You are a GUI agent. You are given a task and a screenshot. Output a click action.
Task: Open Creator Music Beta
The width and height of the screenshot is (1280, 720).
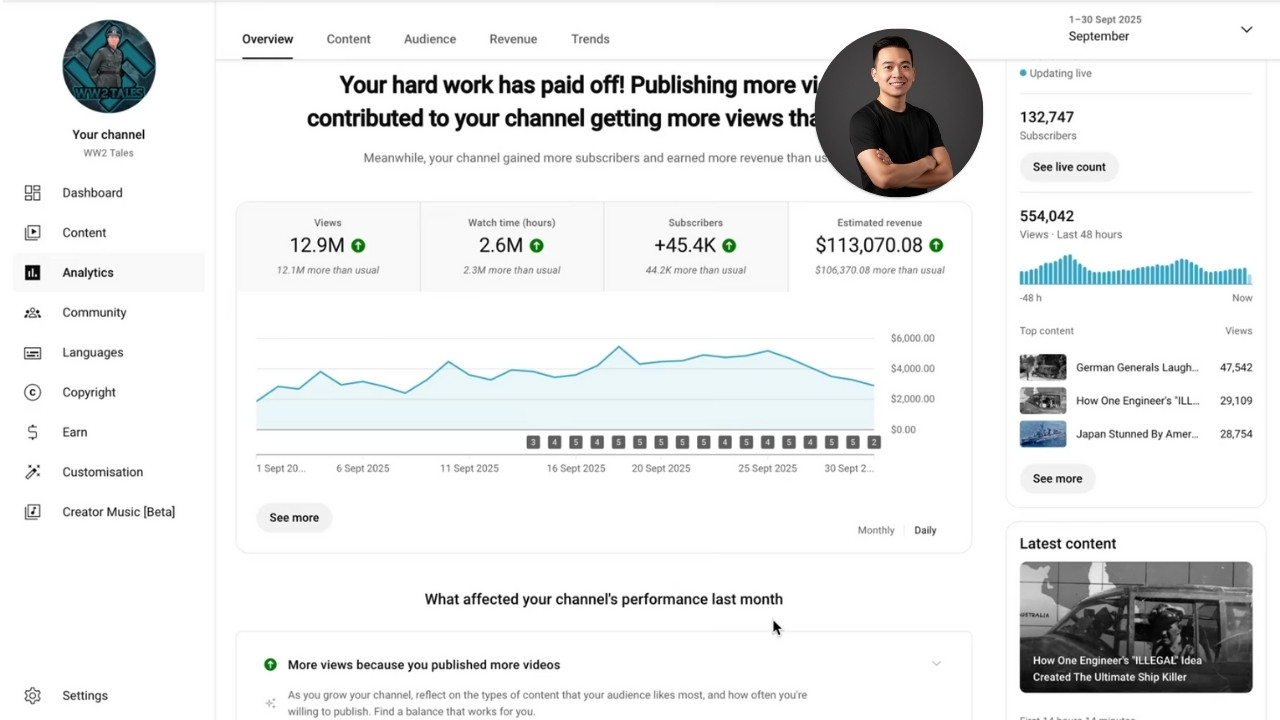[118, 511]
